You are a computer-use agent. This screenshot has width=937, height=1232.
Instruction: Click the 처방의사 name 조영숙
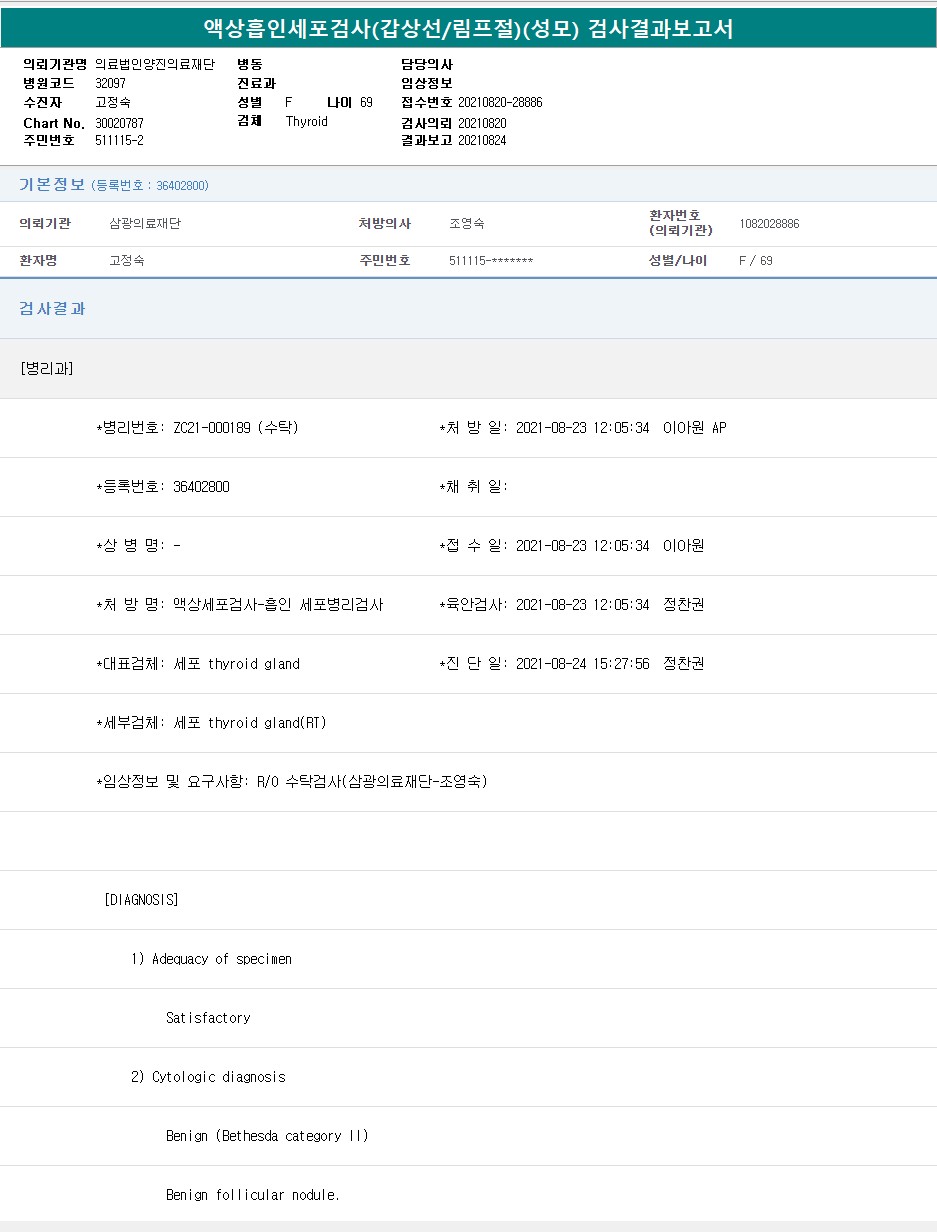pos(467,224)
